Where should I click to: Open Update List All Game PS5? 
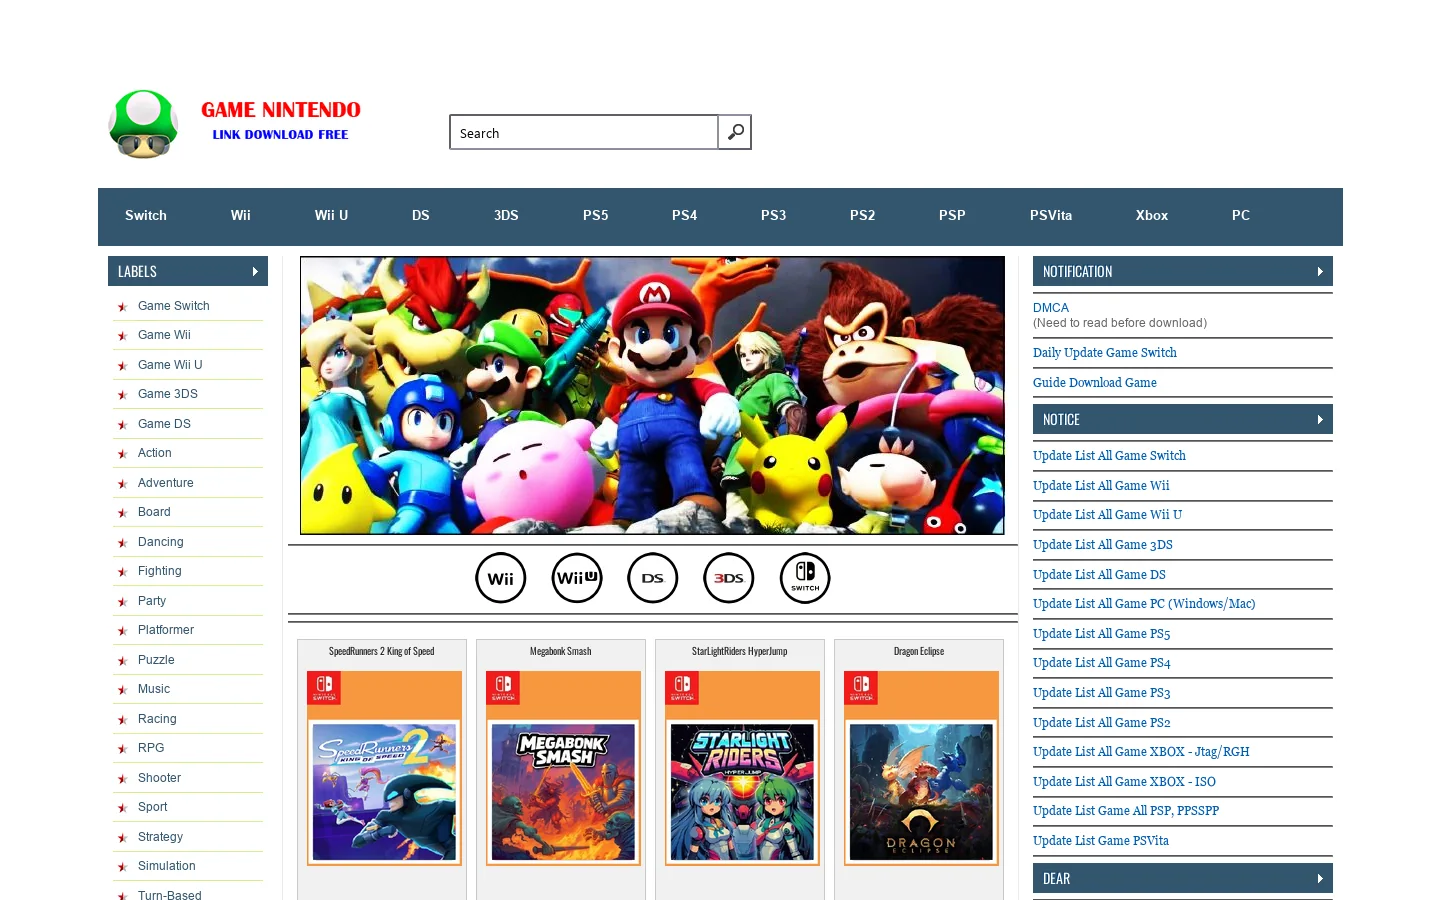click(x=1102, y=634)
